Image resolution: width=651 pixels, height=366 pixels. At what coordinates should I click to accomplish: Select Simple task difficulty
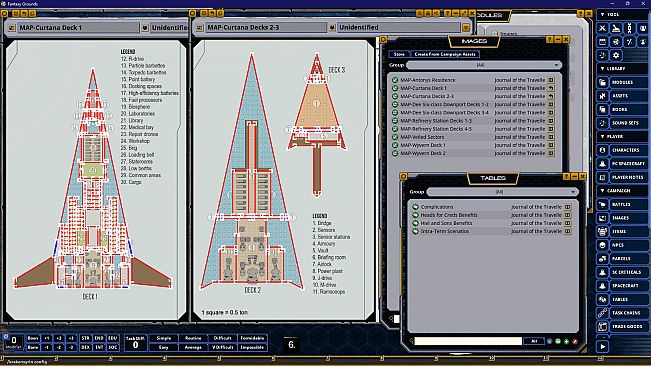tap(164, 338)
